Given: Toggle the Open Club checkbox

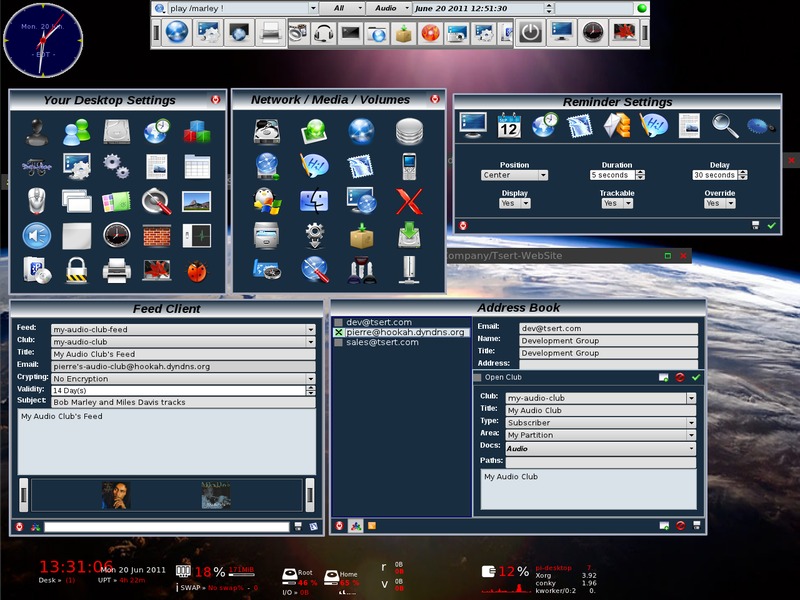Looking at the screenshot, I should [478, 378].
